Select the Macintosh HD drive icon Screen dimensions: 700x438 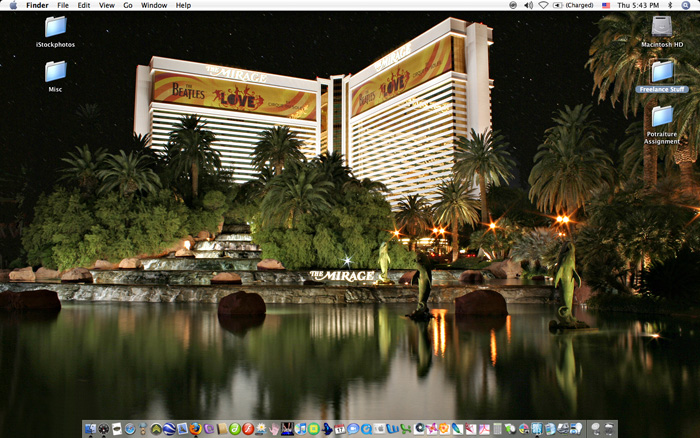click(x=662, y=31)
